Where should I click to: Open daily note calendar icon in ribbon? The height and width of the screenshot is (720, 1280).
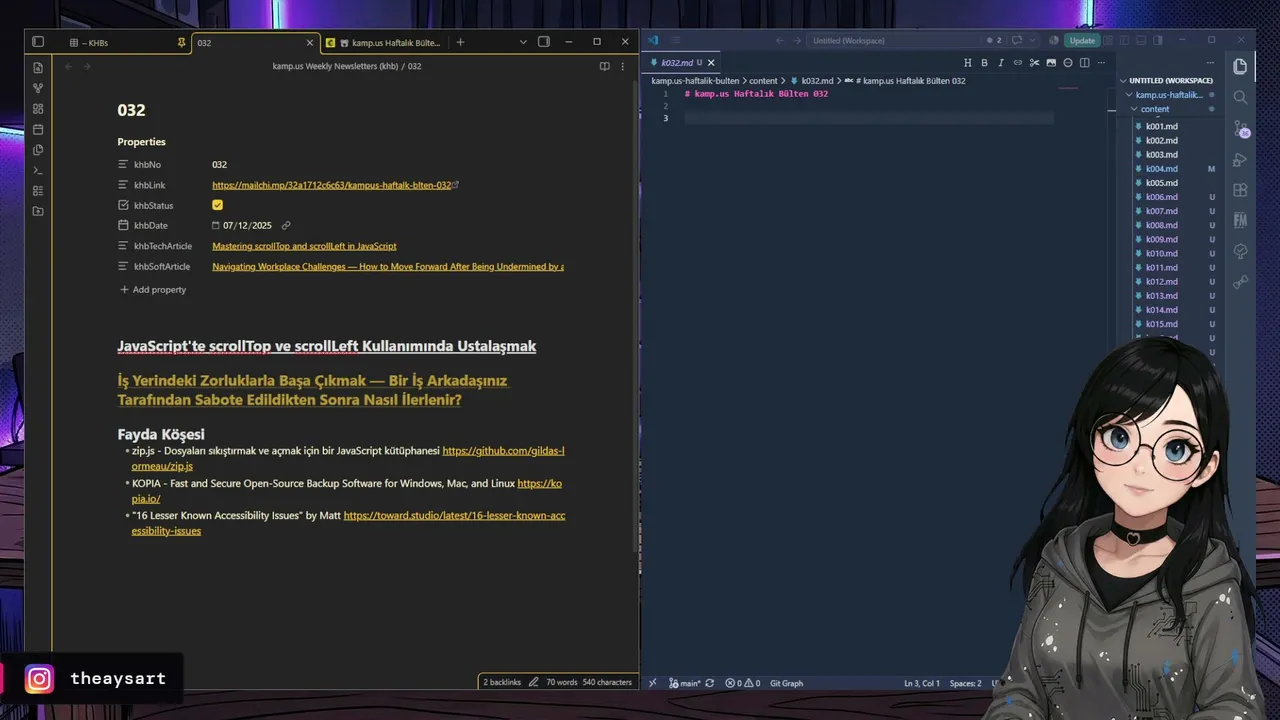coord(38,129)
